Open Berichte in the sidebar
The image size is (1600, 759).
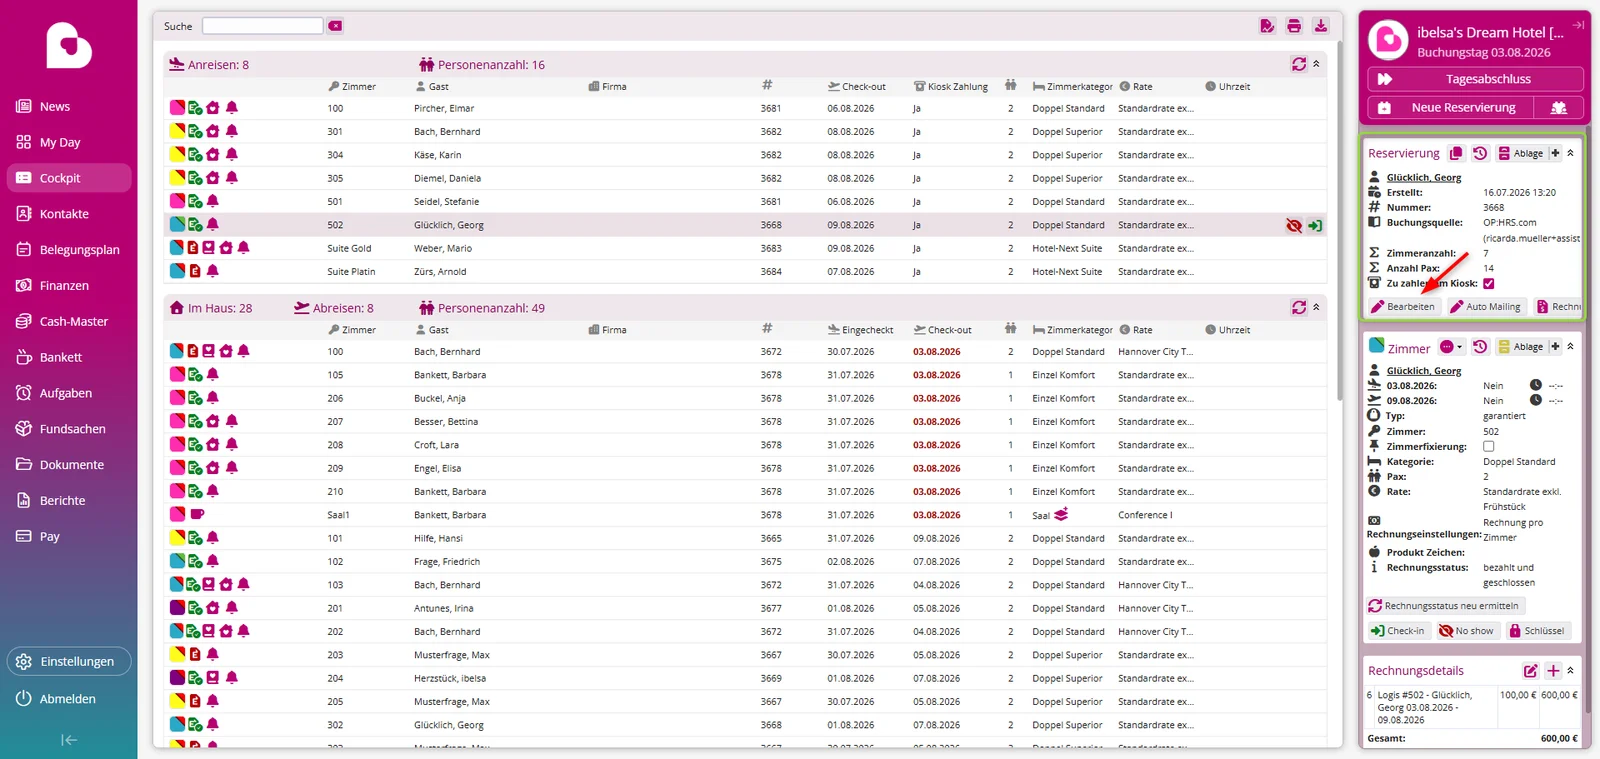[69, 501]
